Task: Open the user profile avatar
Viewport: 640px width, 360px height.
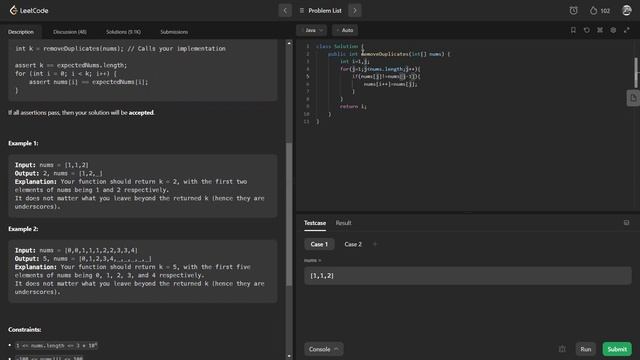Action: tap(627, 11)
